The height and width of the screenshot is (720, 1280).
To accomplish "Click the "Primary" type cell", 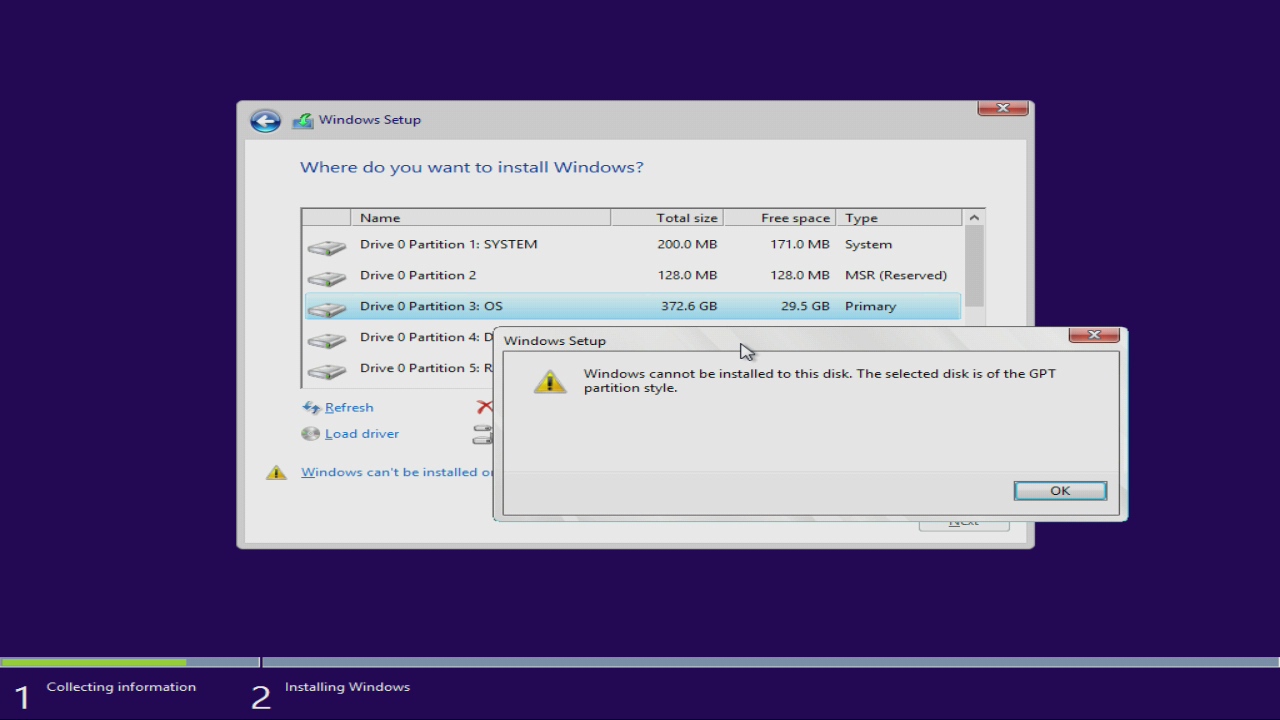I will click(871, 306).
